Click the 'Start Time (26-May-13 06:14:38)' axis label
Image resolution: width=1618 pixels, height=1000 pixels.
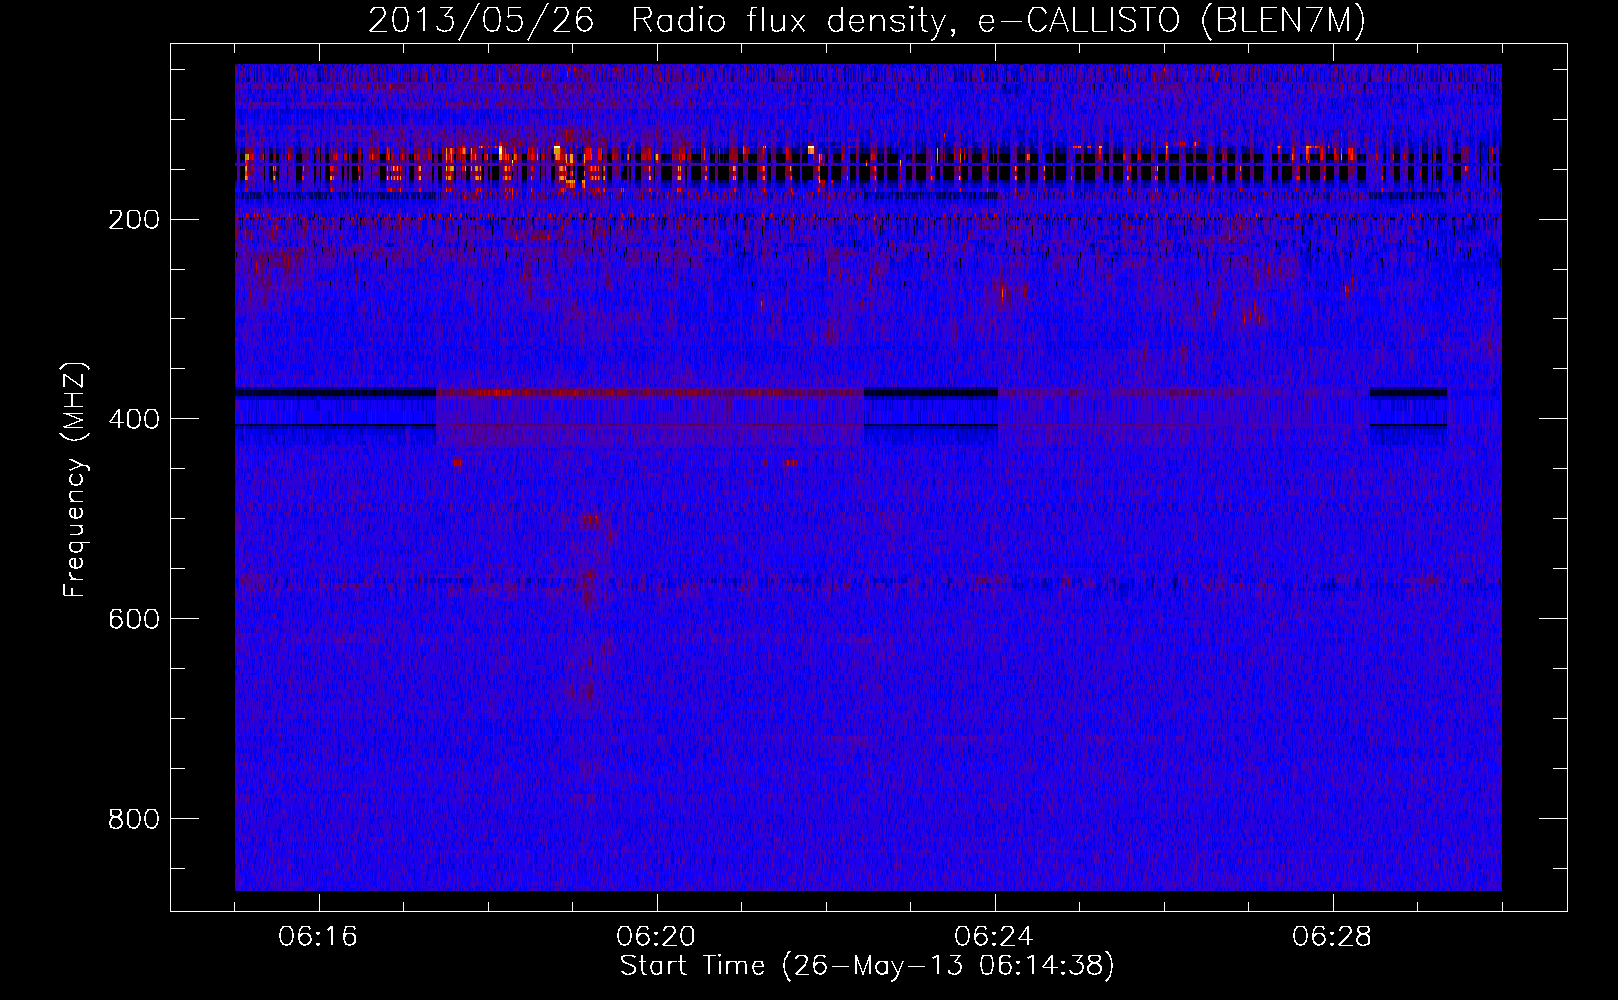pos(867,966)
